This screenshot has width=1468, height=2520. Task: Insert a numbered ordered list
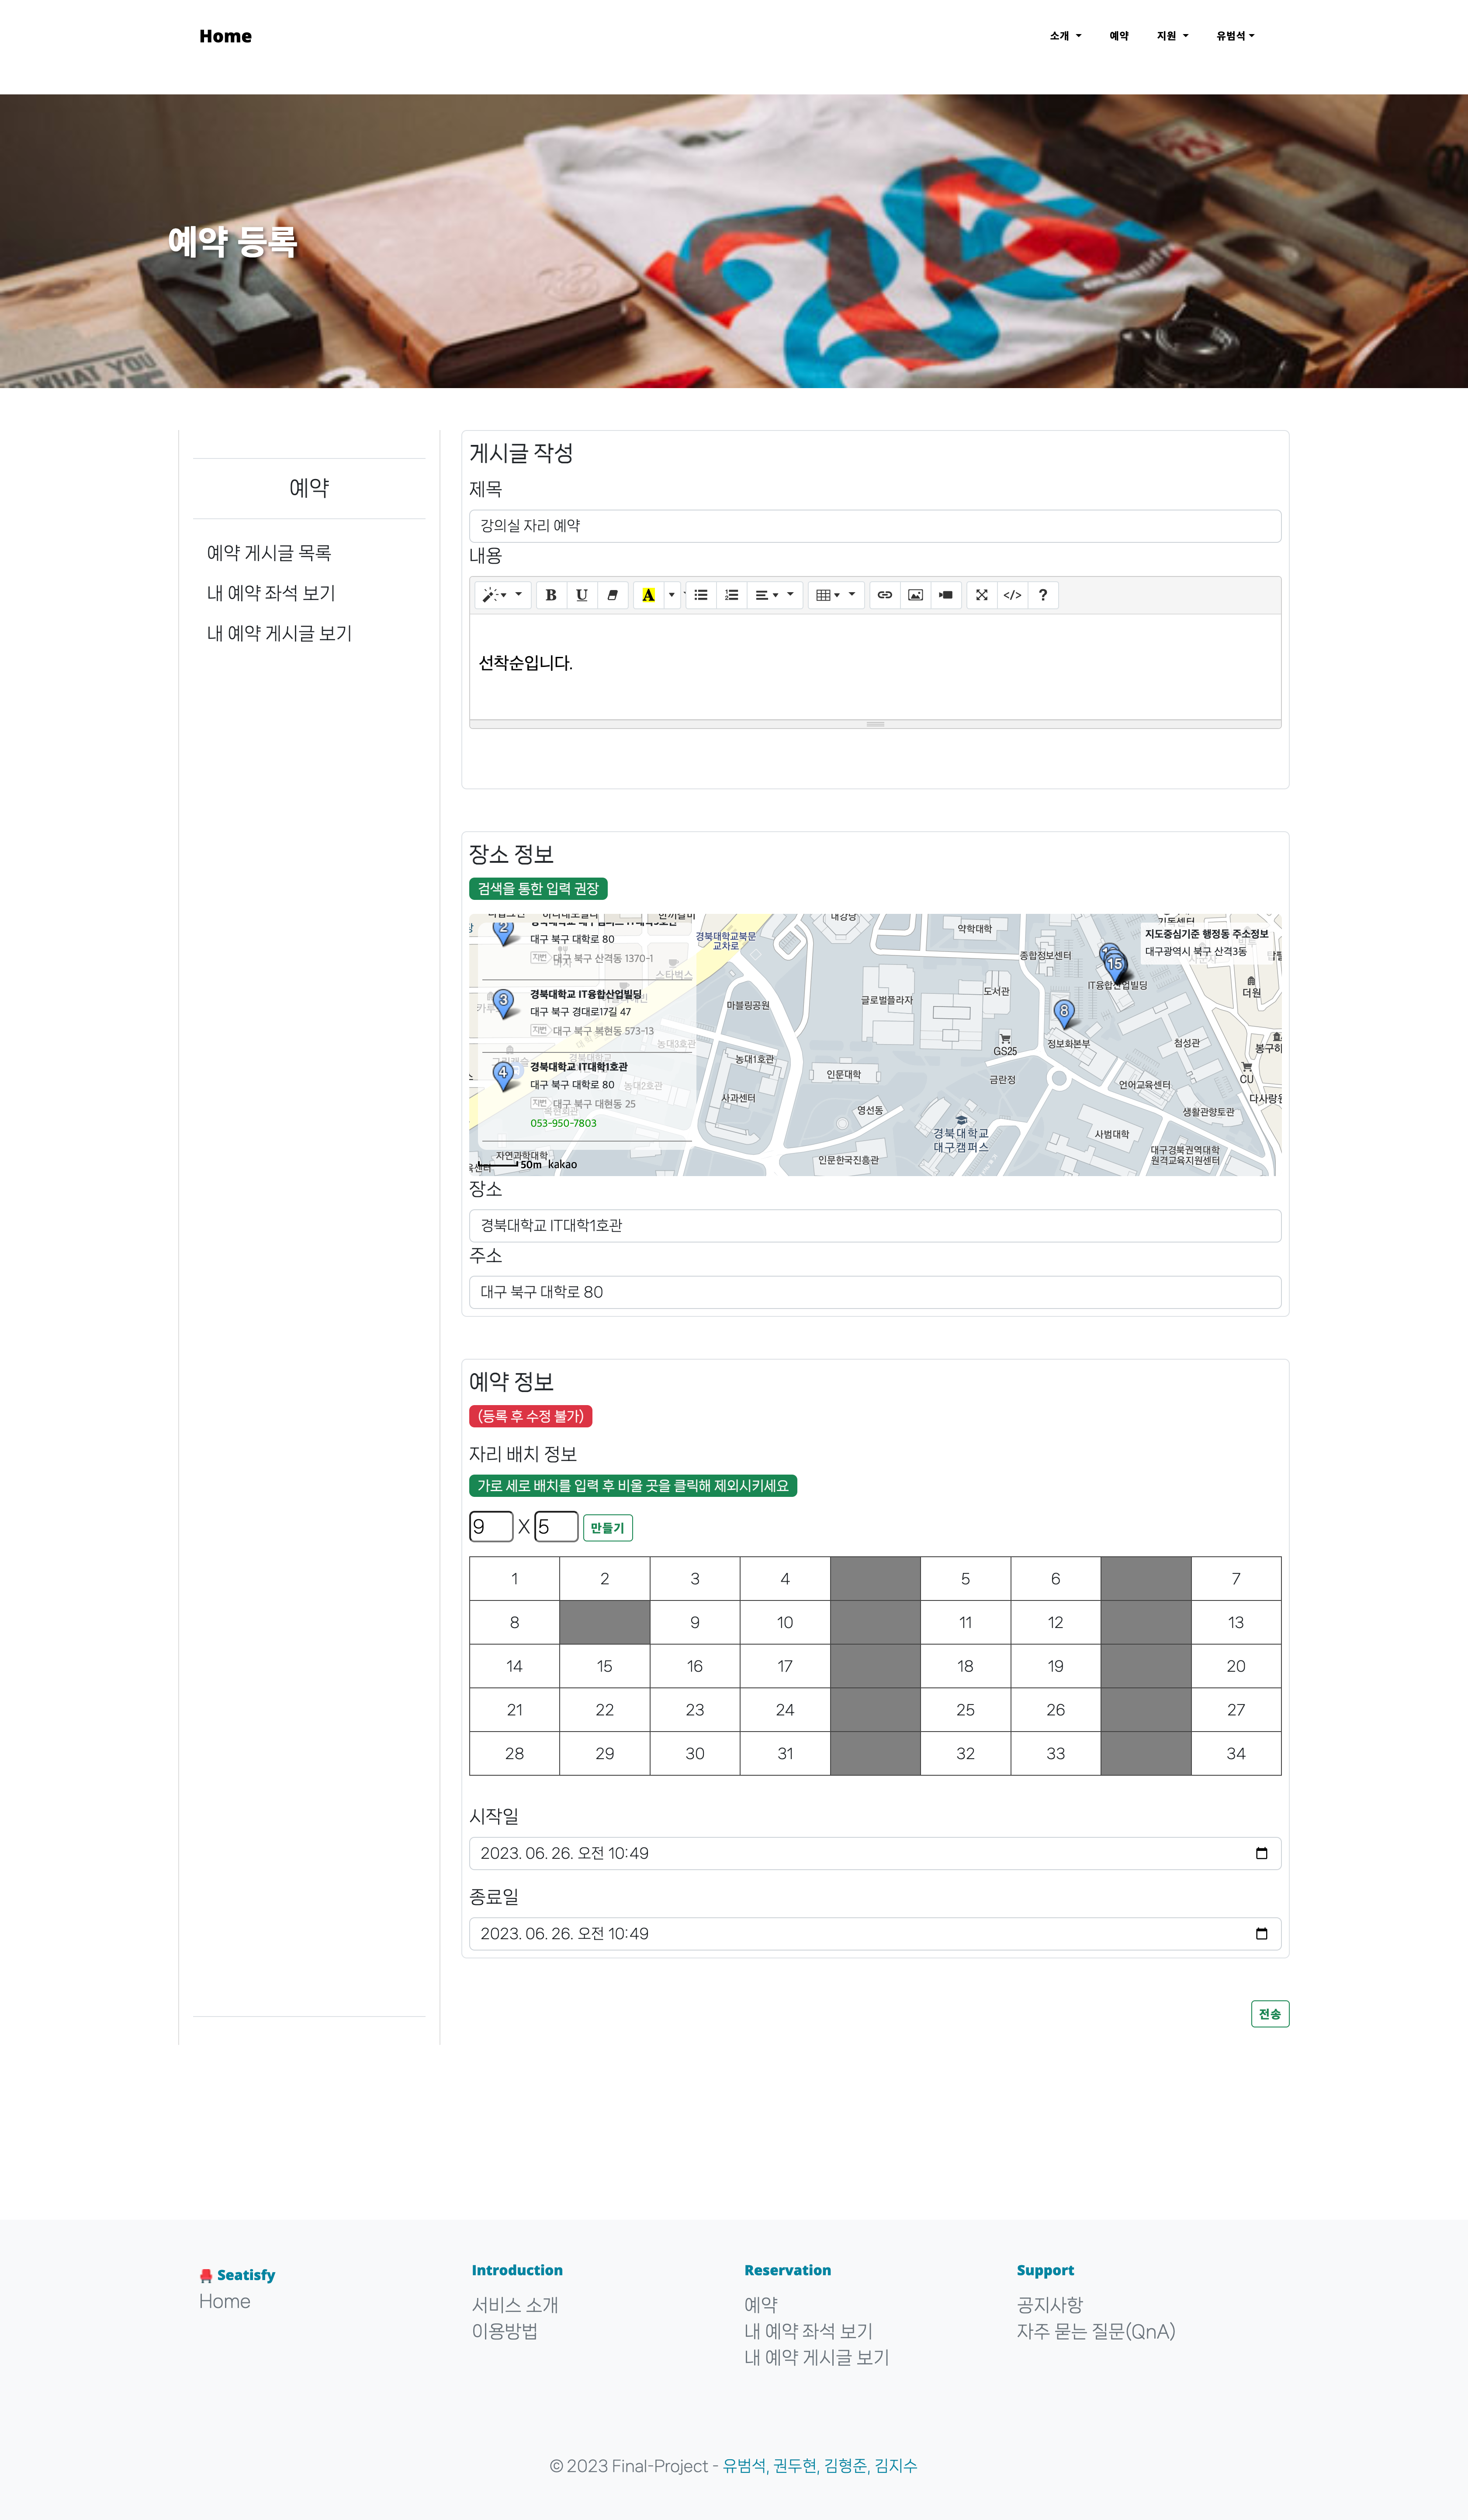pyautogui.click(x=732, y=595)
